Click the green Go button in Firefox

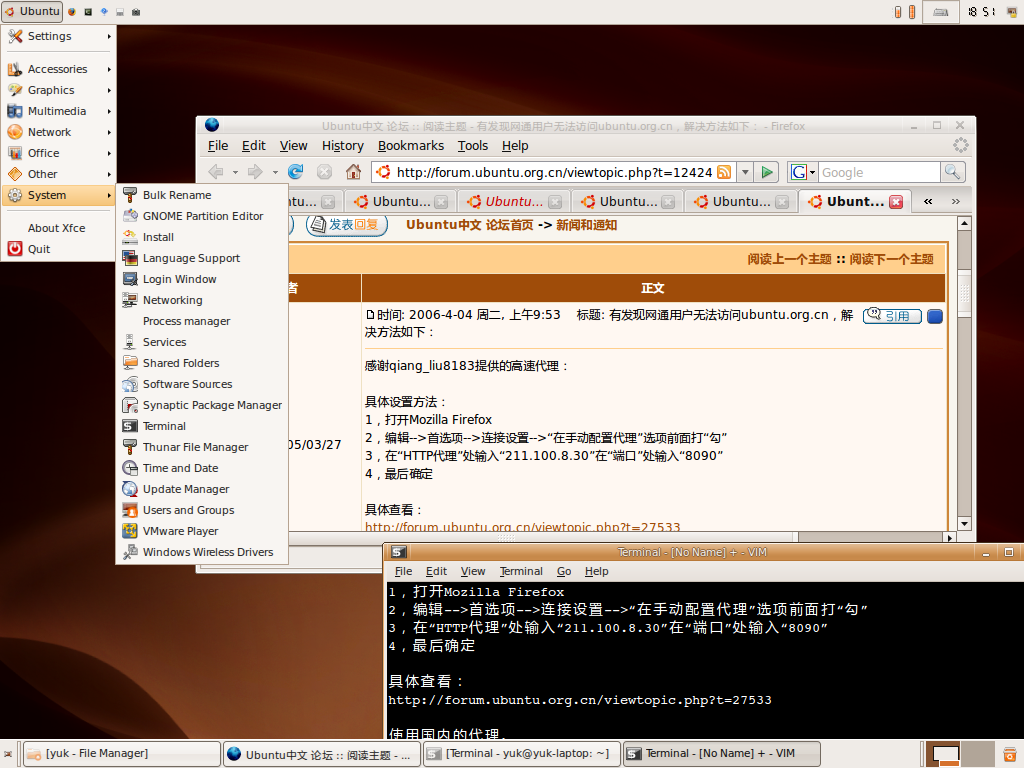tap(767, 172)
